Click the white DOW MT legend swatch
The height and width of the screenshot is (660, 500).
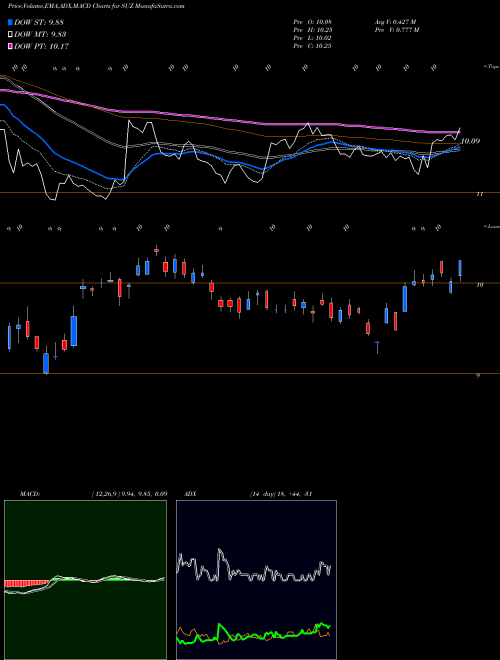pyautogui.click(x=10, y=35)
